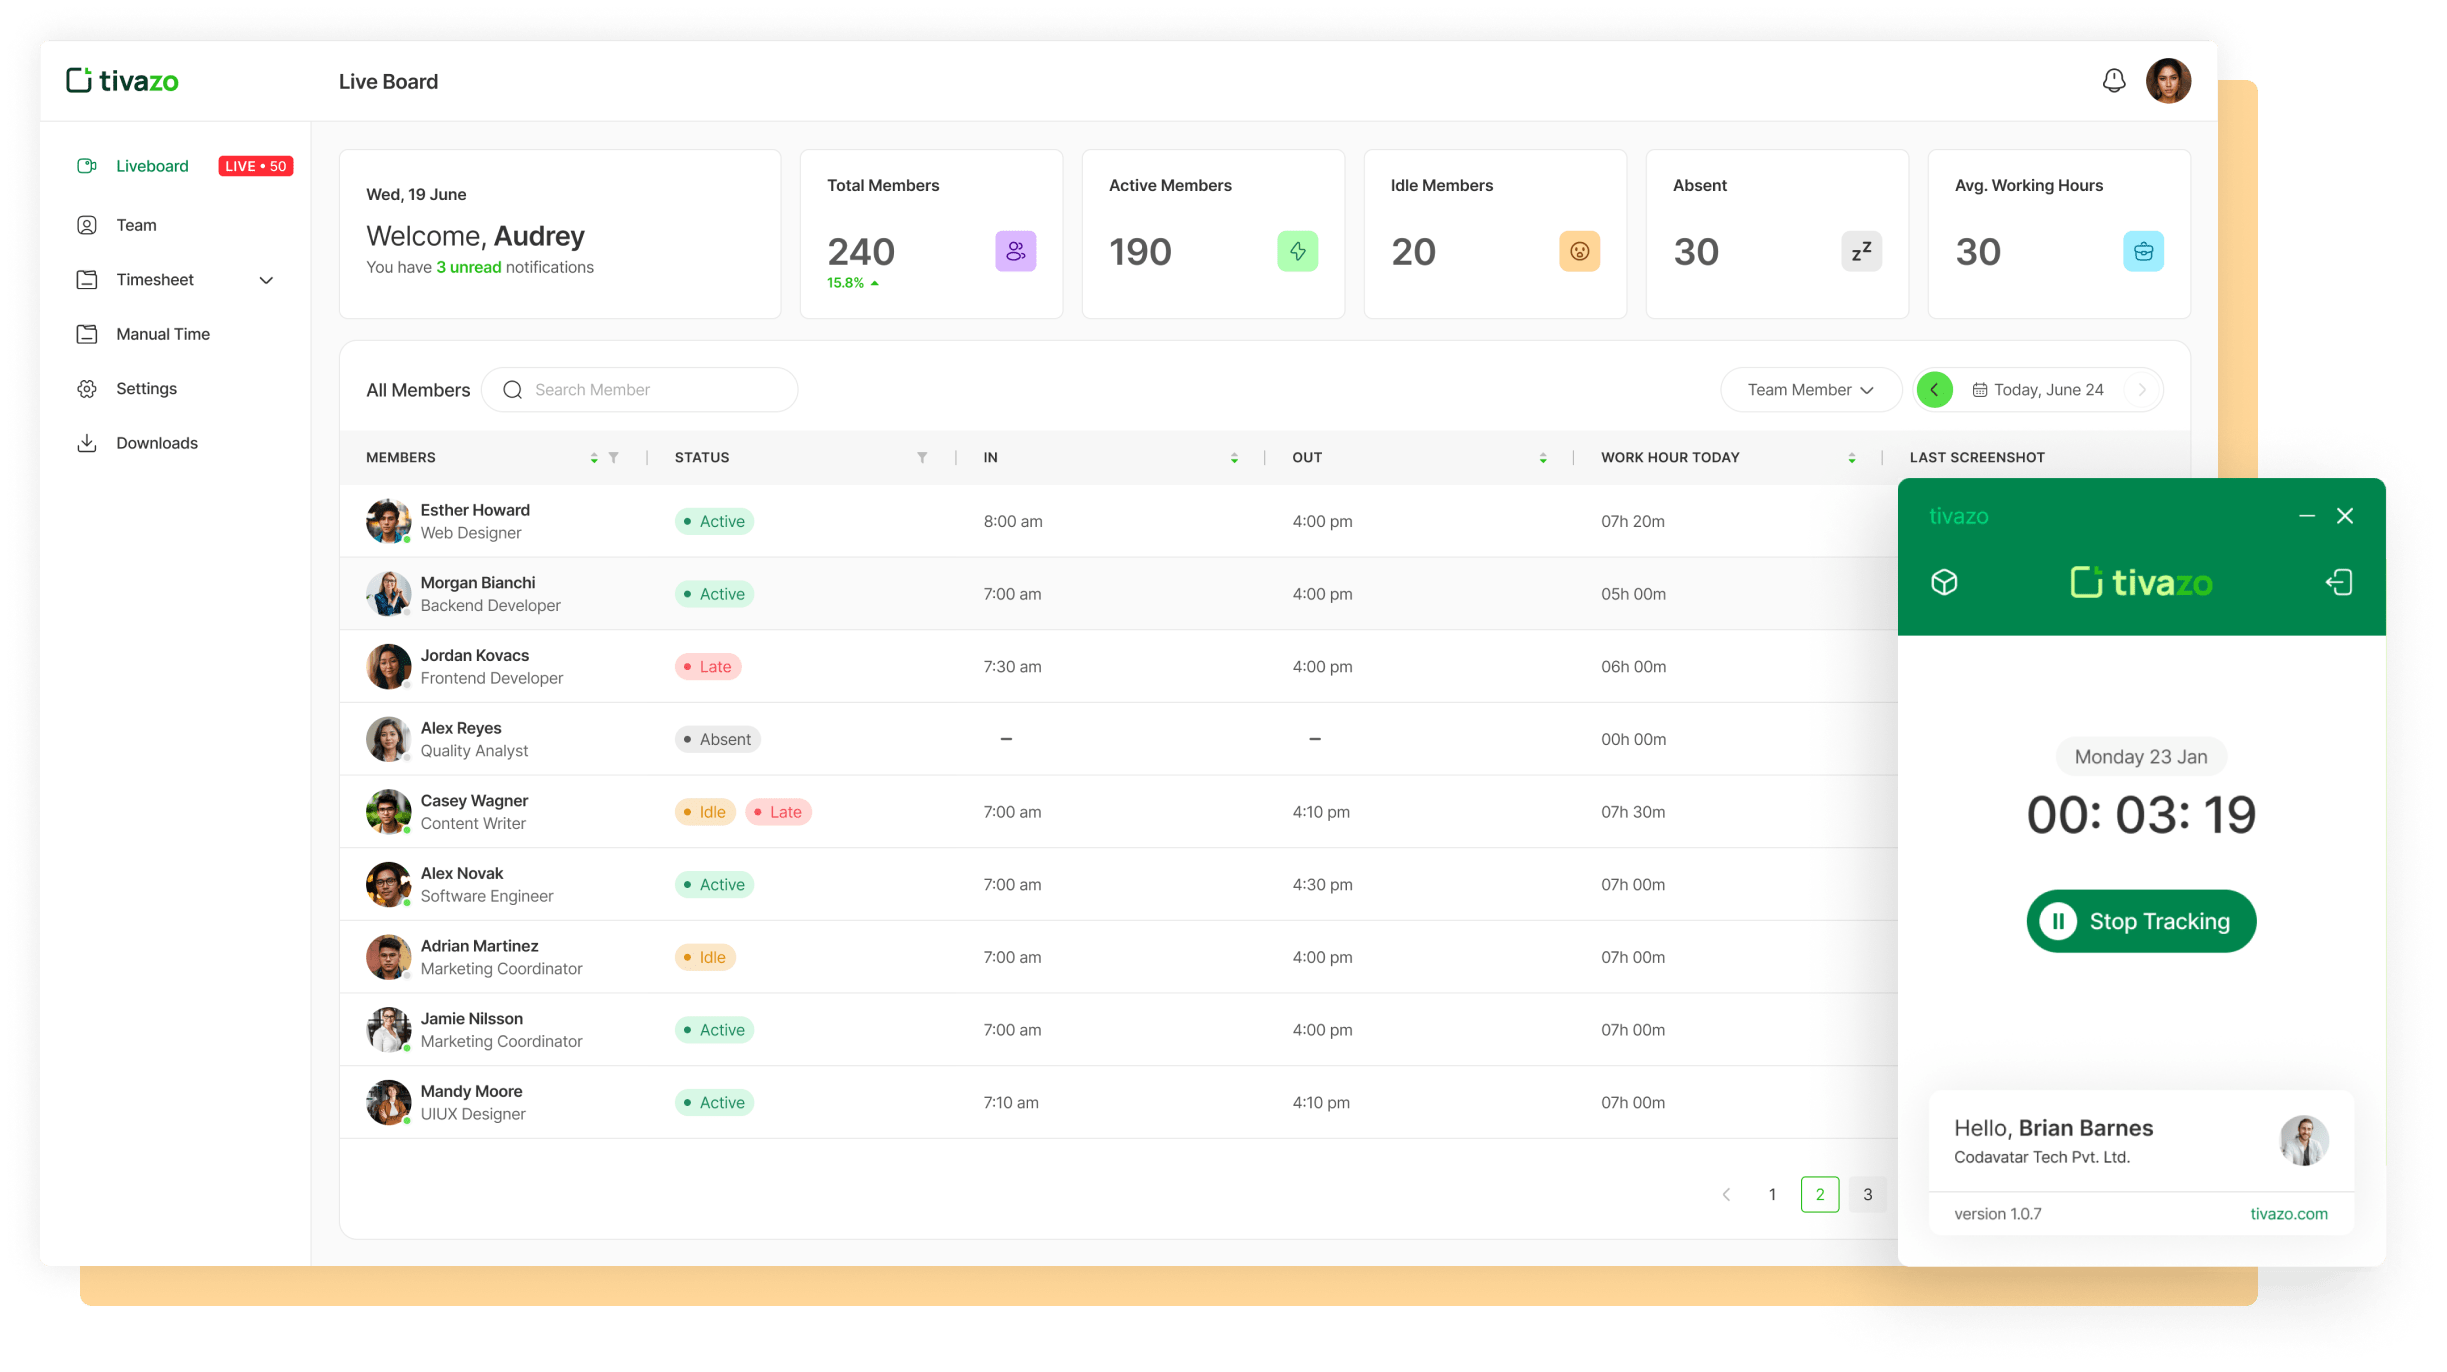This screenshot has height=1372, width=2447.
Task: Open Settings via the gear icon
Action: 88,388
